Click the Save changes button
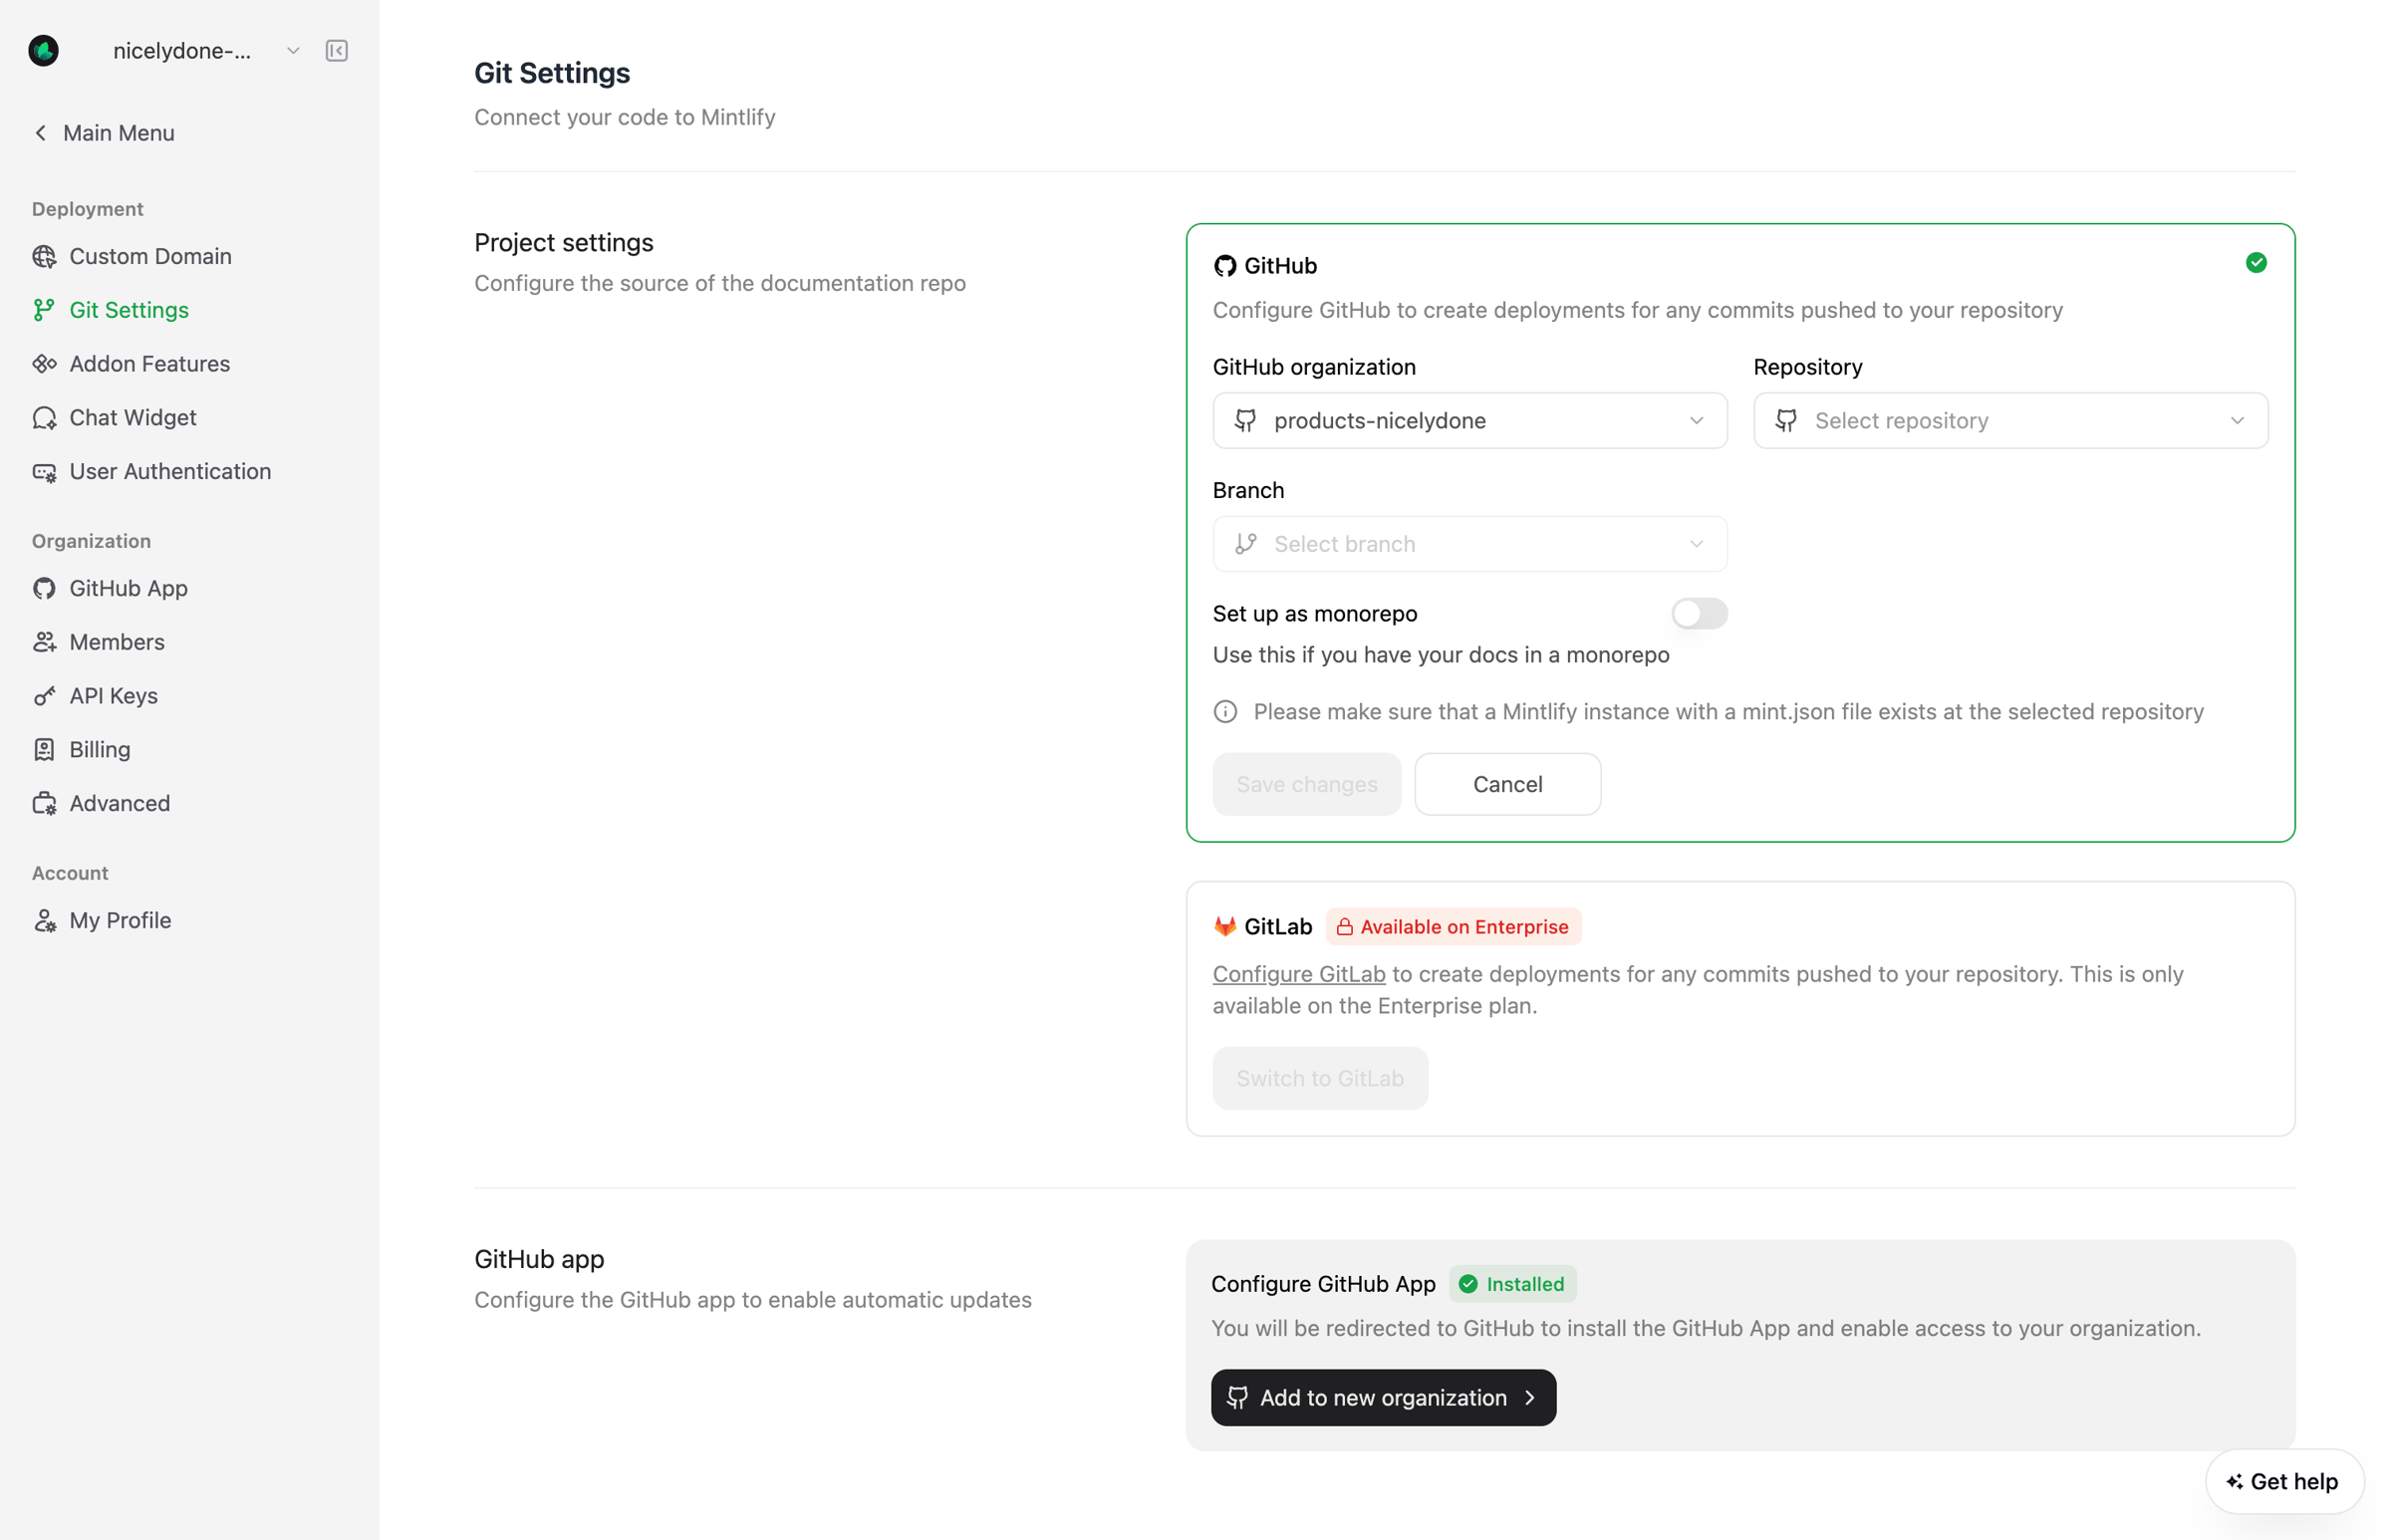This screenshot has width=2391, height=1540. pos(1306,785)
